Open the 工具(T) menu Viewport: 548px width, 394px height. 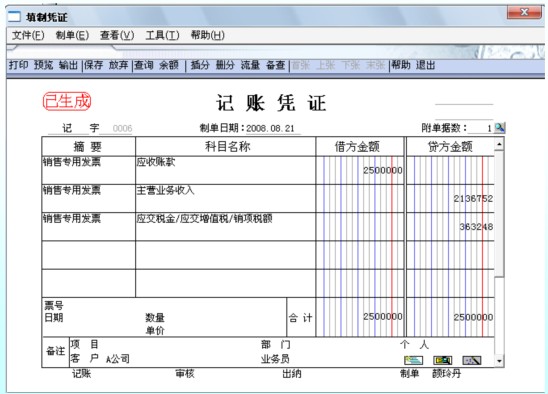(x=163, y=35)
